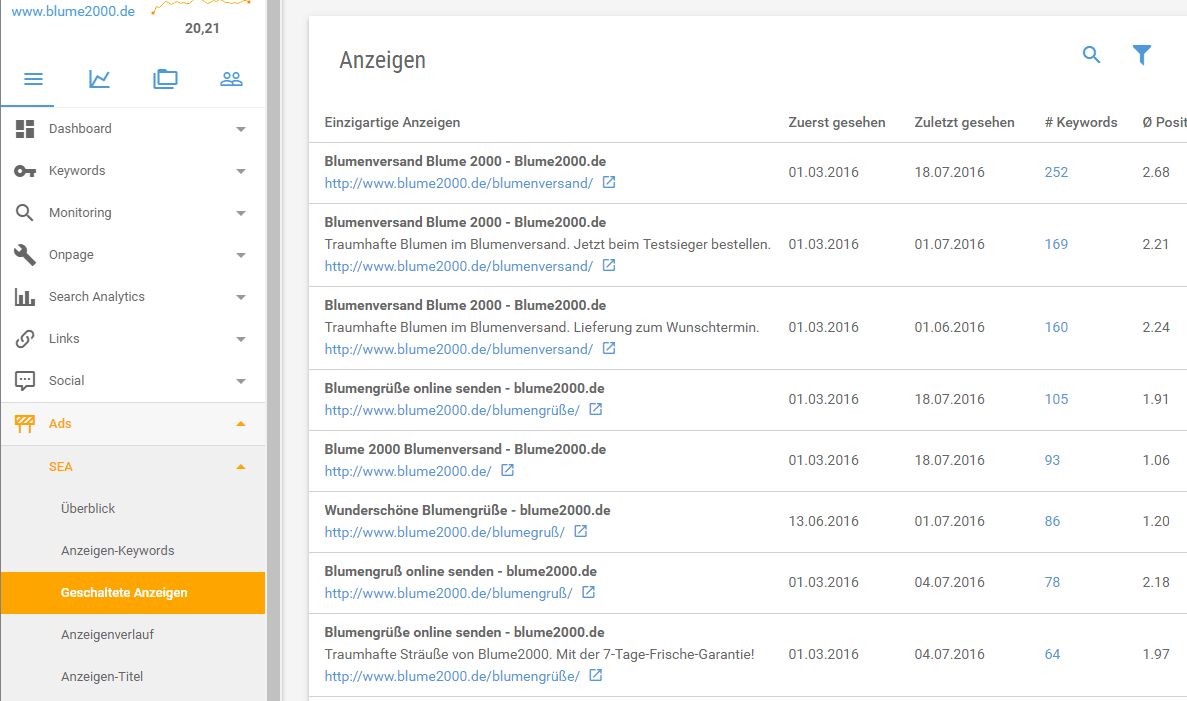Click the Dashboard grid icon
The image size is (1187, 701).
[25, 129]
